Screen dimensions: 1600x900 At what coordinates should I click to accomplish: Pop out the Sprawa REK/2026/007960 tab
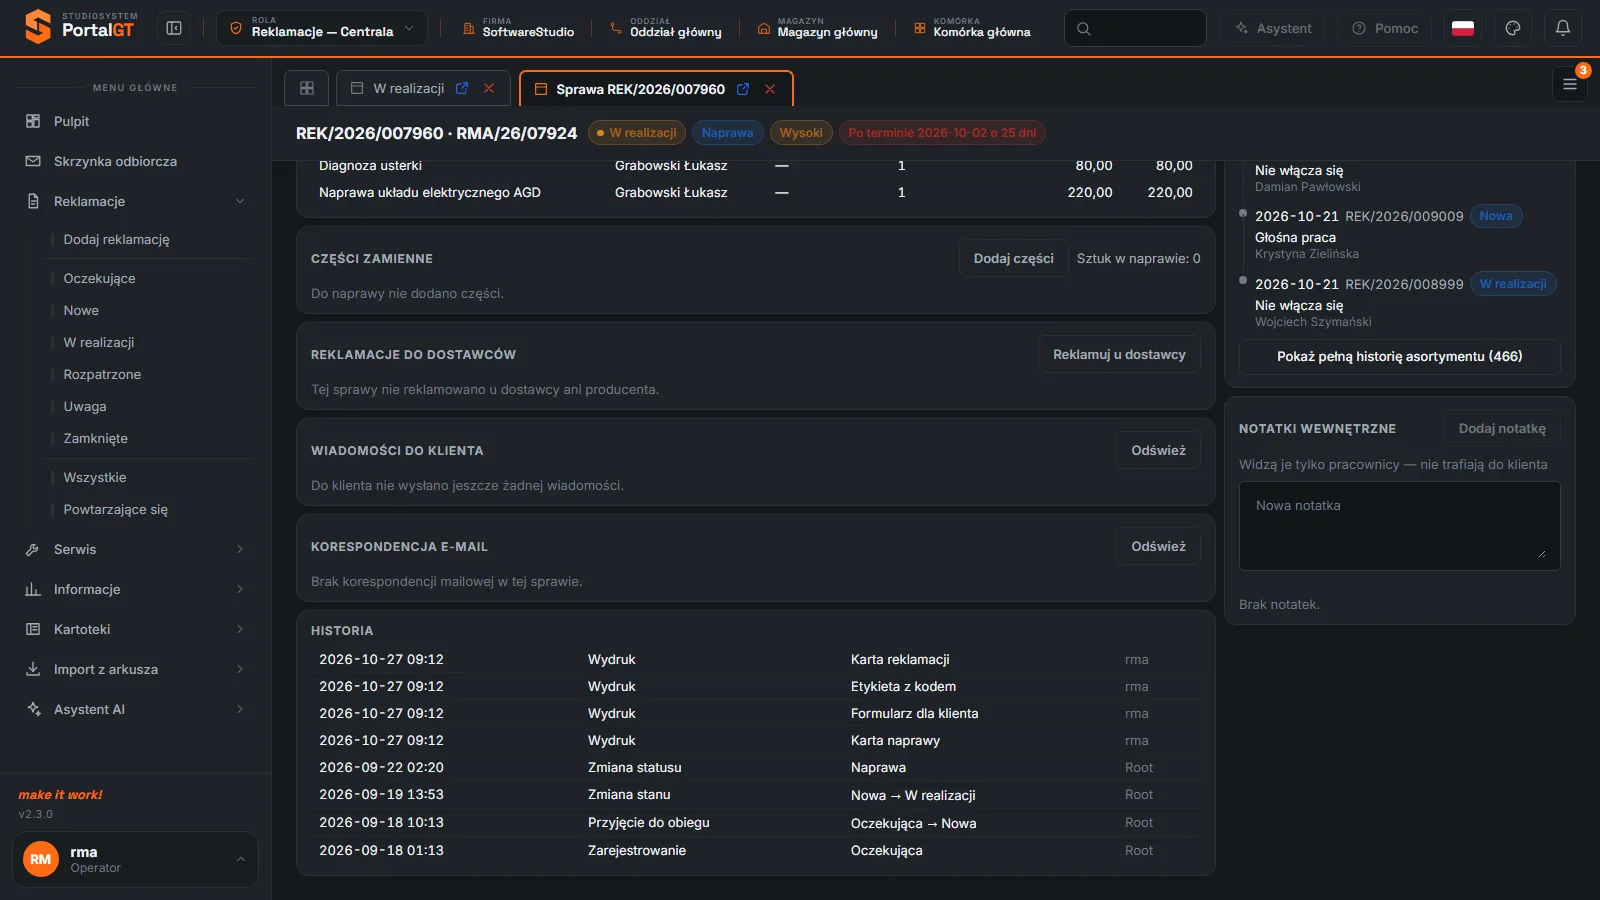(743, 89)
